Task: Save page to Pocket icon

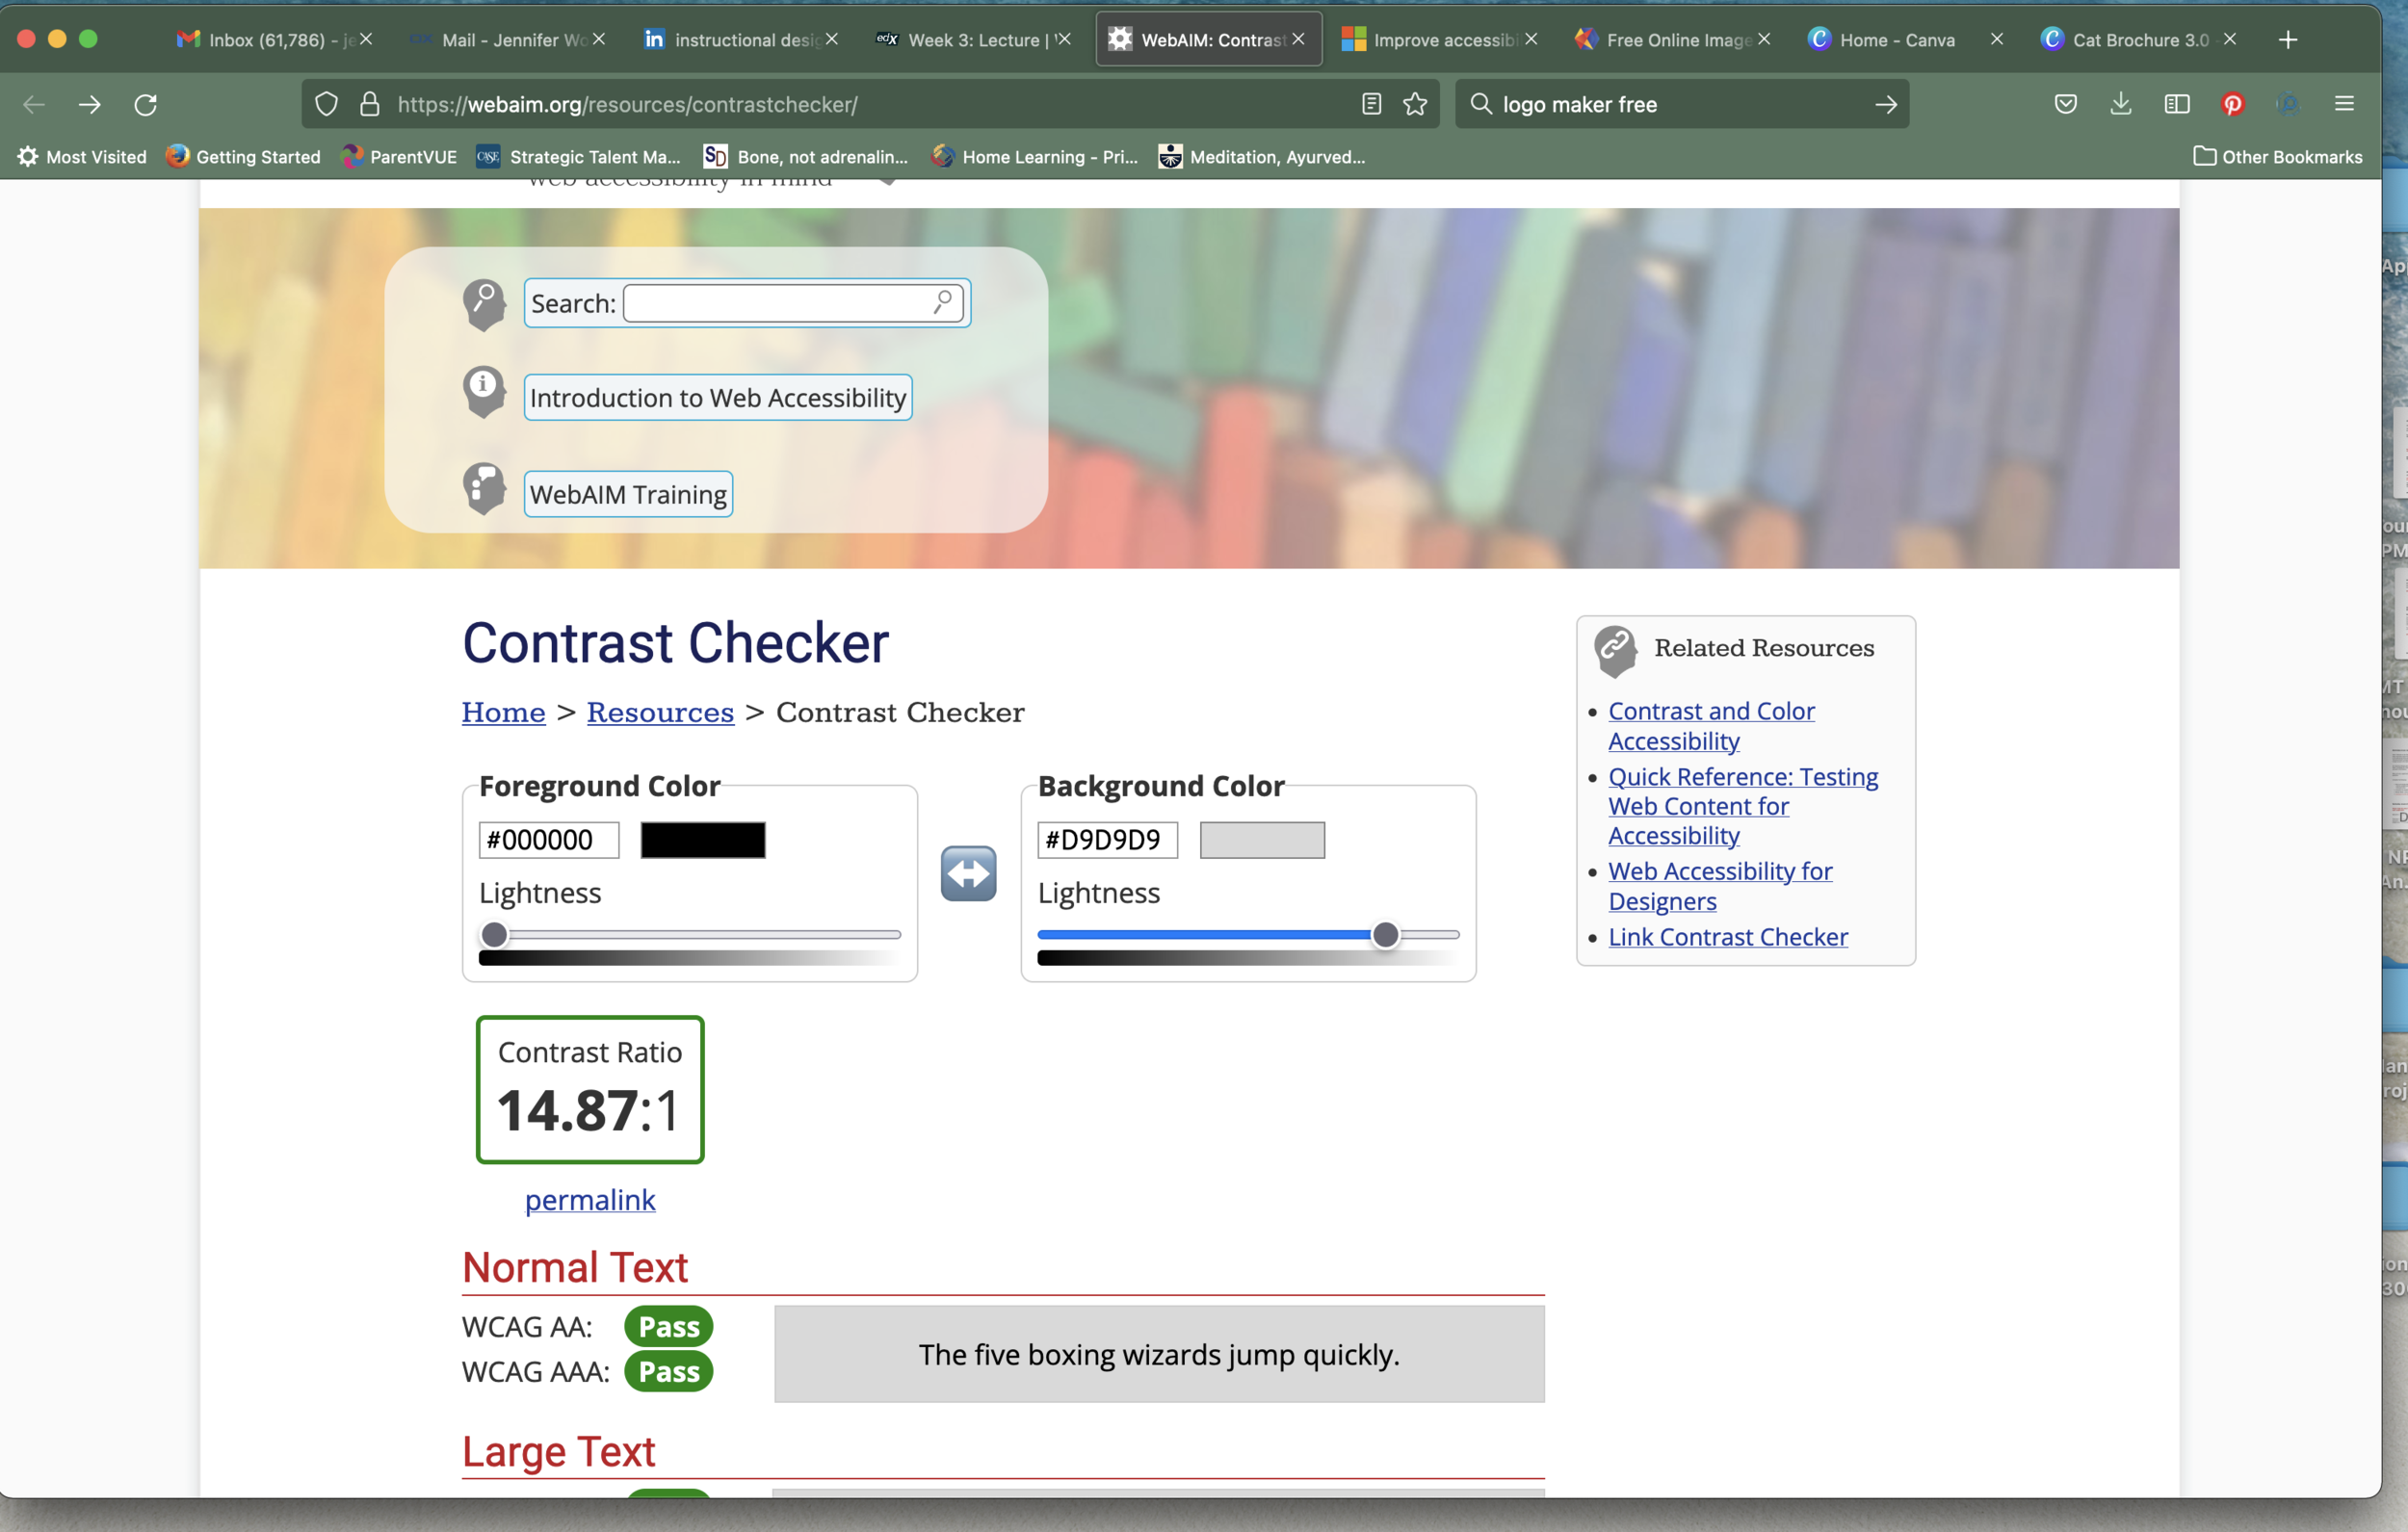Action: click(2065, 104)
